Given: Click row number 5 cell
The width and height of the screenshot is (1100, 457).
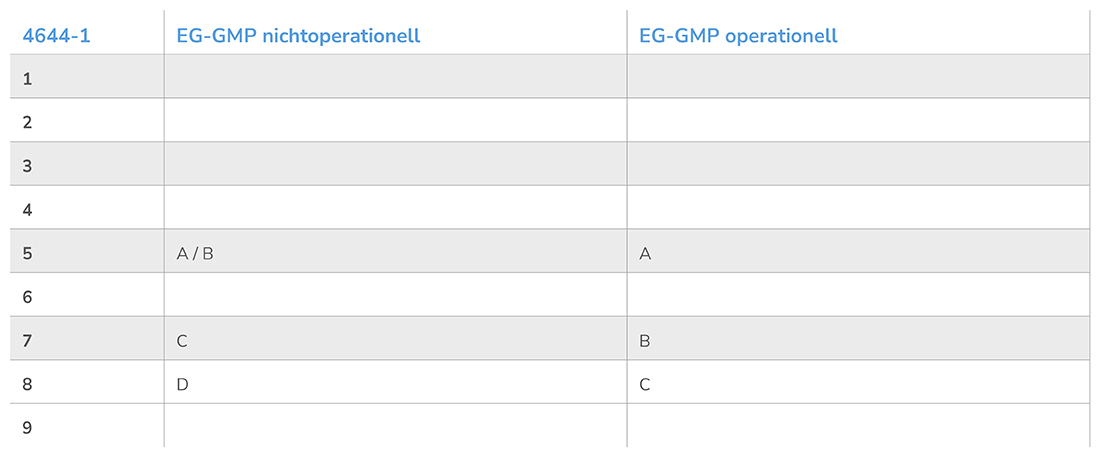Looking at the screenshot, I should click(x=27, y=254).
